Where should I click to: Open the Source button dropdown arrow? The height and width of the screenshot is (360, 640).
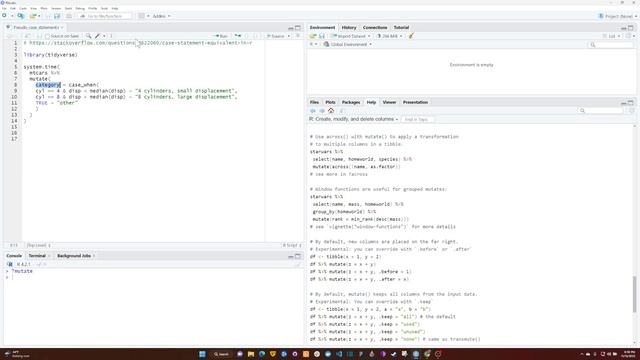pos(289,36)
